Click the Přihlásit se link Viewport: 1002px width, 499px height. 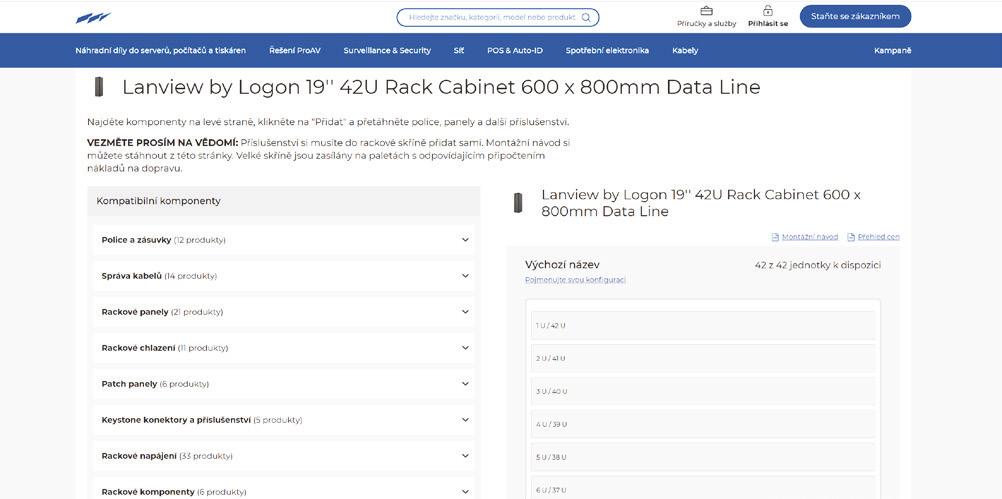(x=768, y=24)
